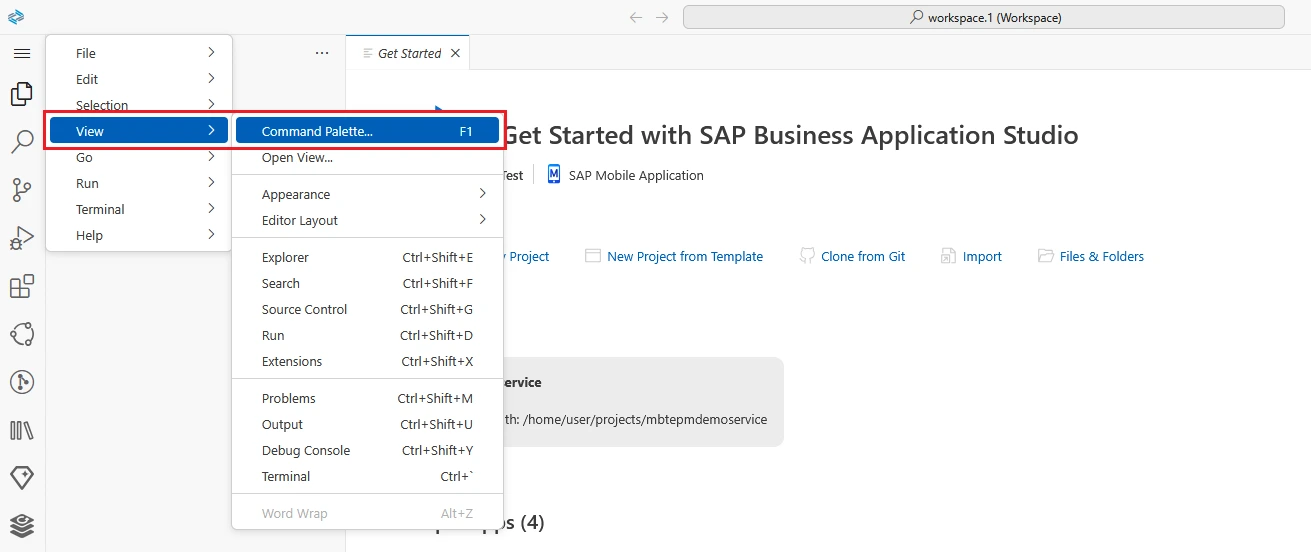Click the Files & Folders link
Viewport: 1311px width, 552px height.
tap(1102, 257)
